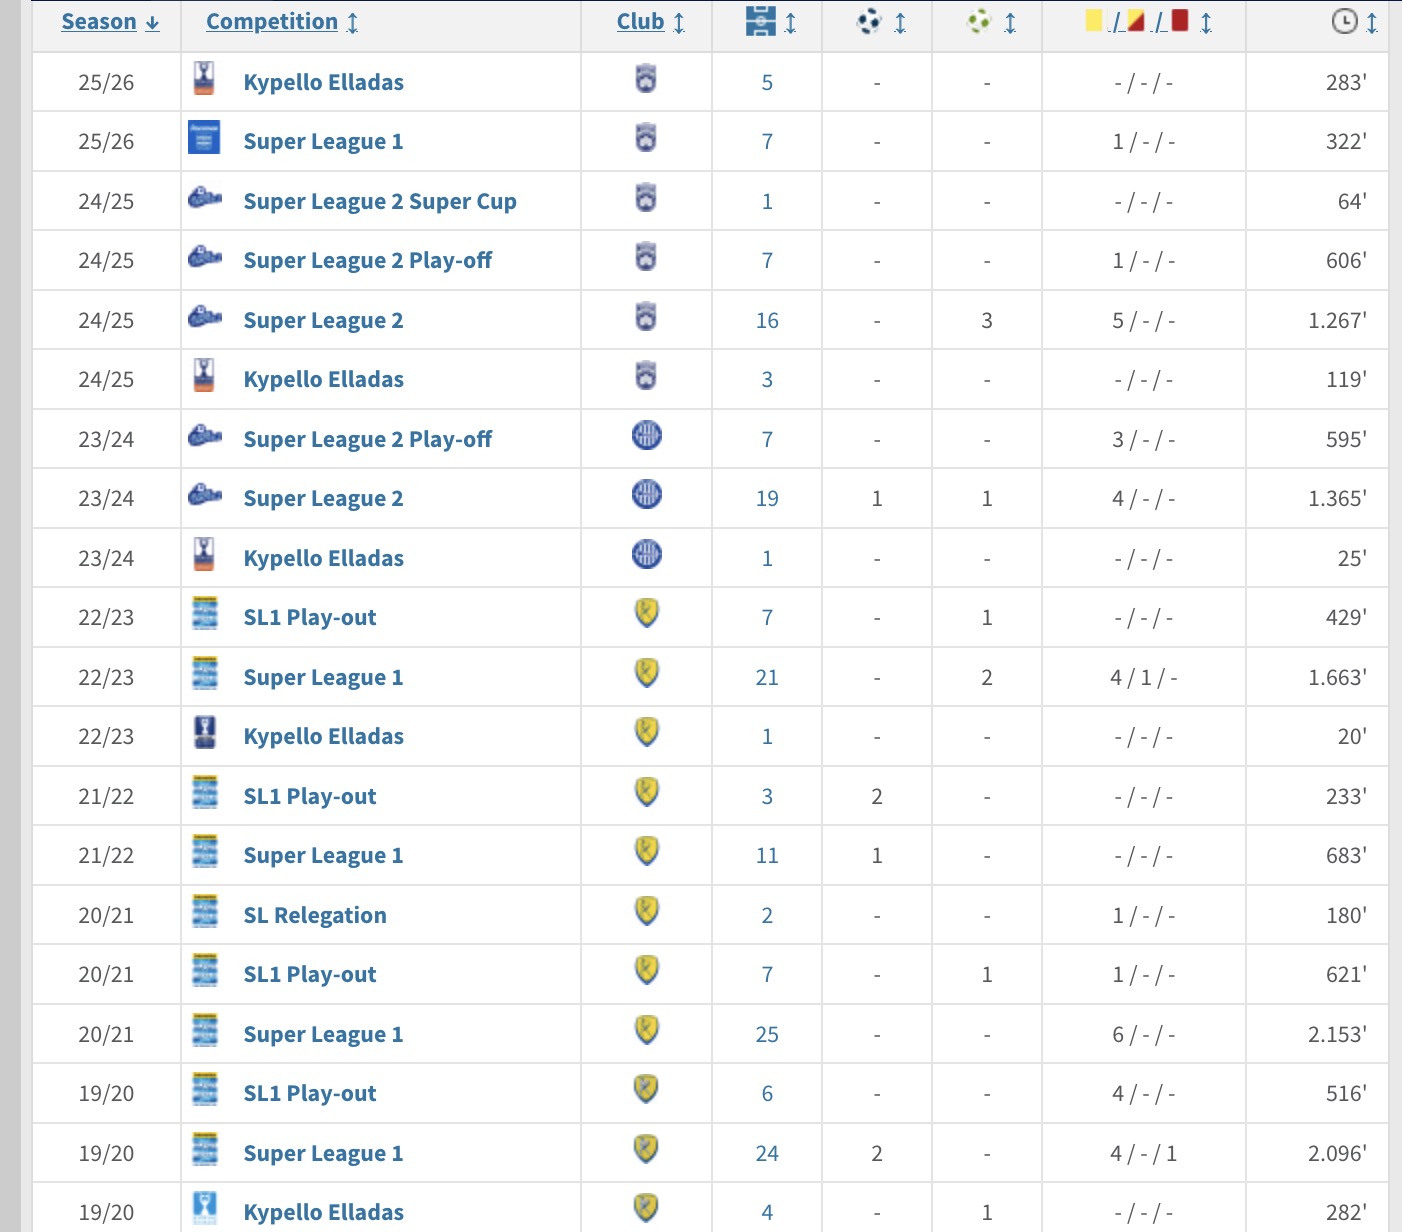Click the yellow club crest in 22/23 Super League 1 row
Viewport: 1402px width, 1232px height.
coord(647,673)
